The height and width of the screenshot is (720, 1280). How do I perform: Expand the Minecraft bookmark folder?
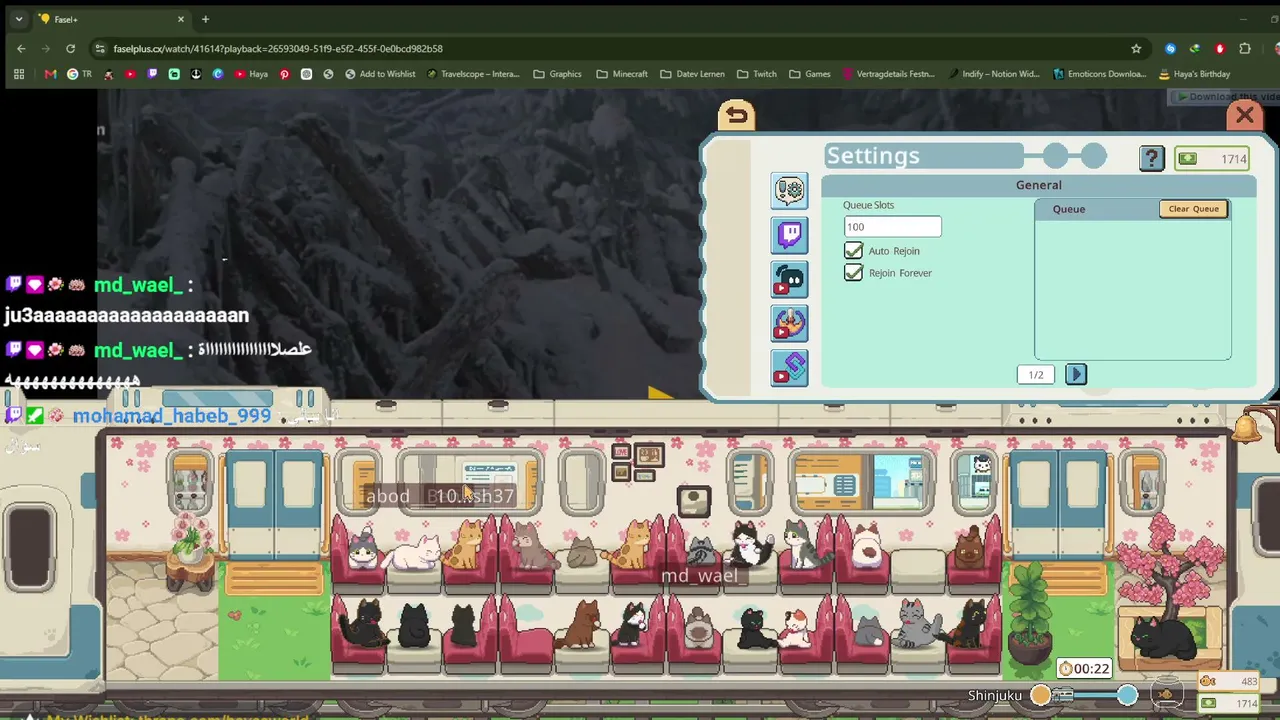[621, 74]
